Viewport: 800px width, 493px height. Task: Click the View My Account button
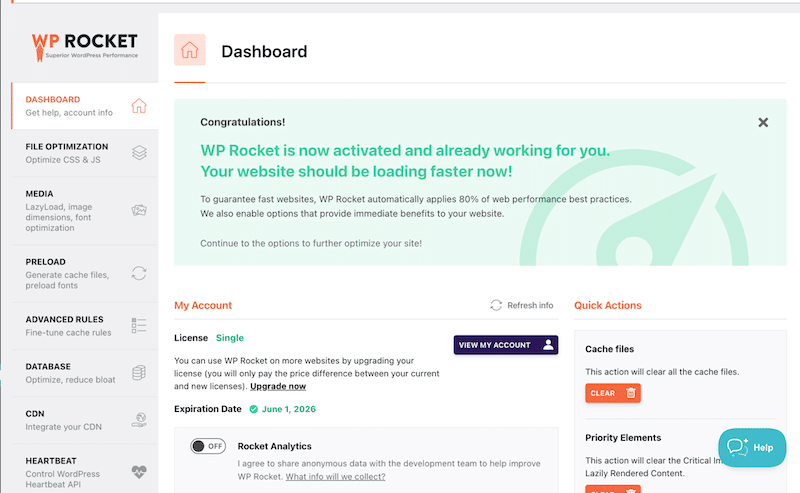506,345
